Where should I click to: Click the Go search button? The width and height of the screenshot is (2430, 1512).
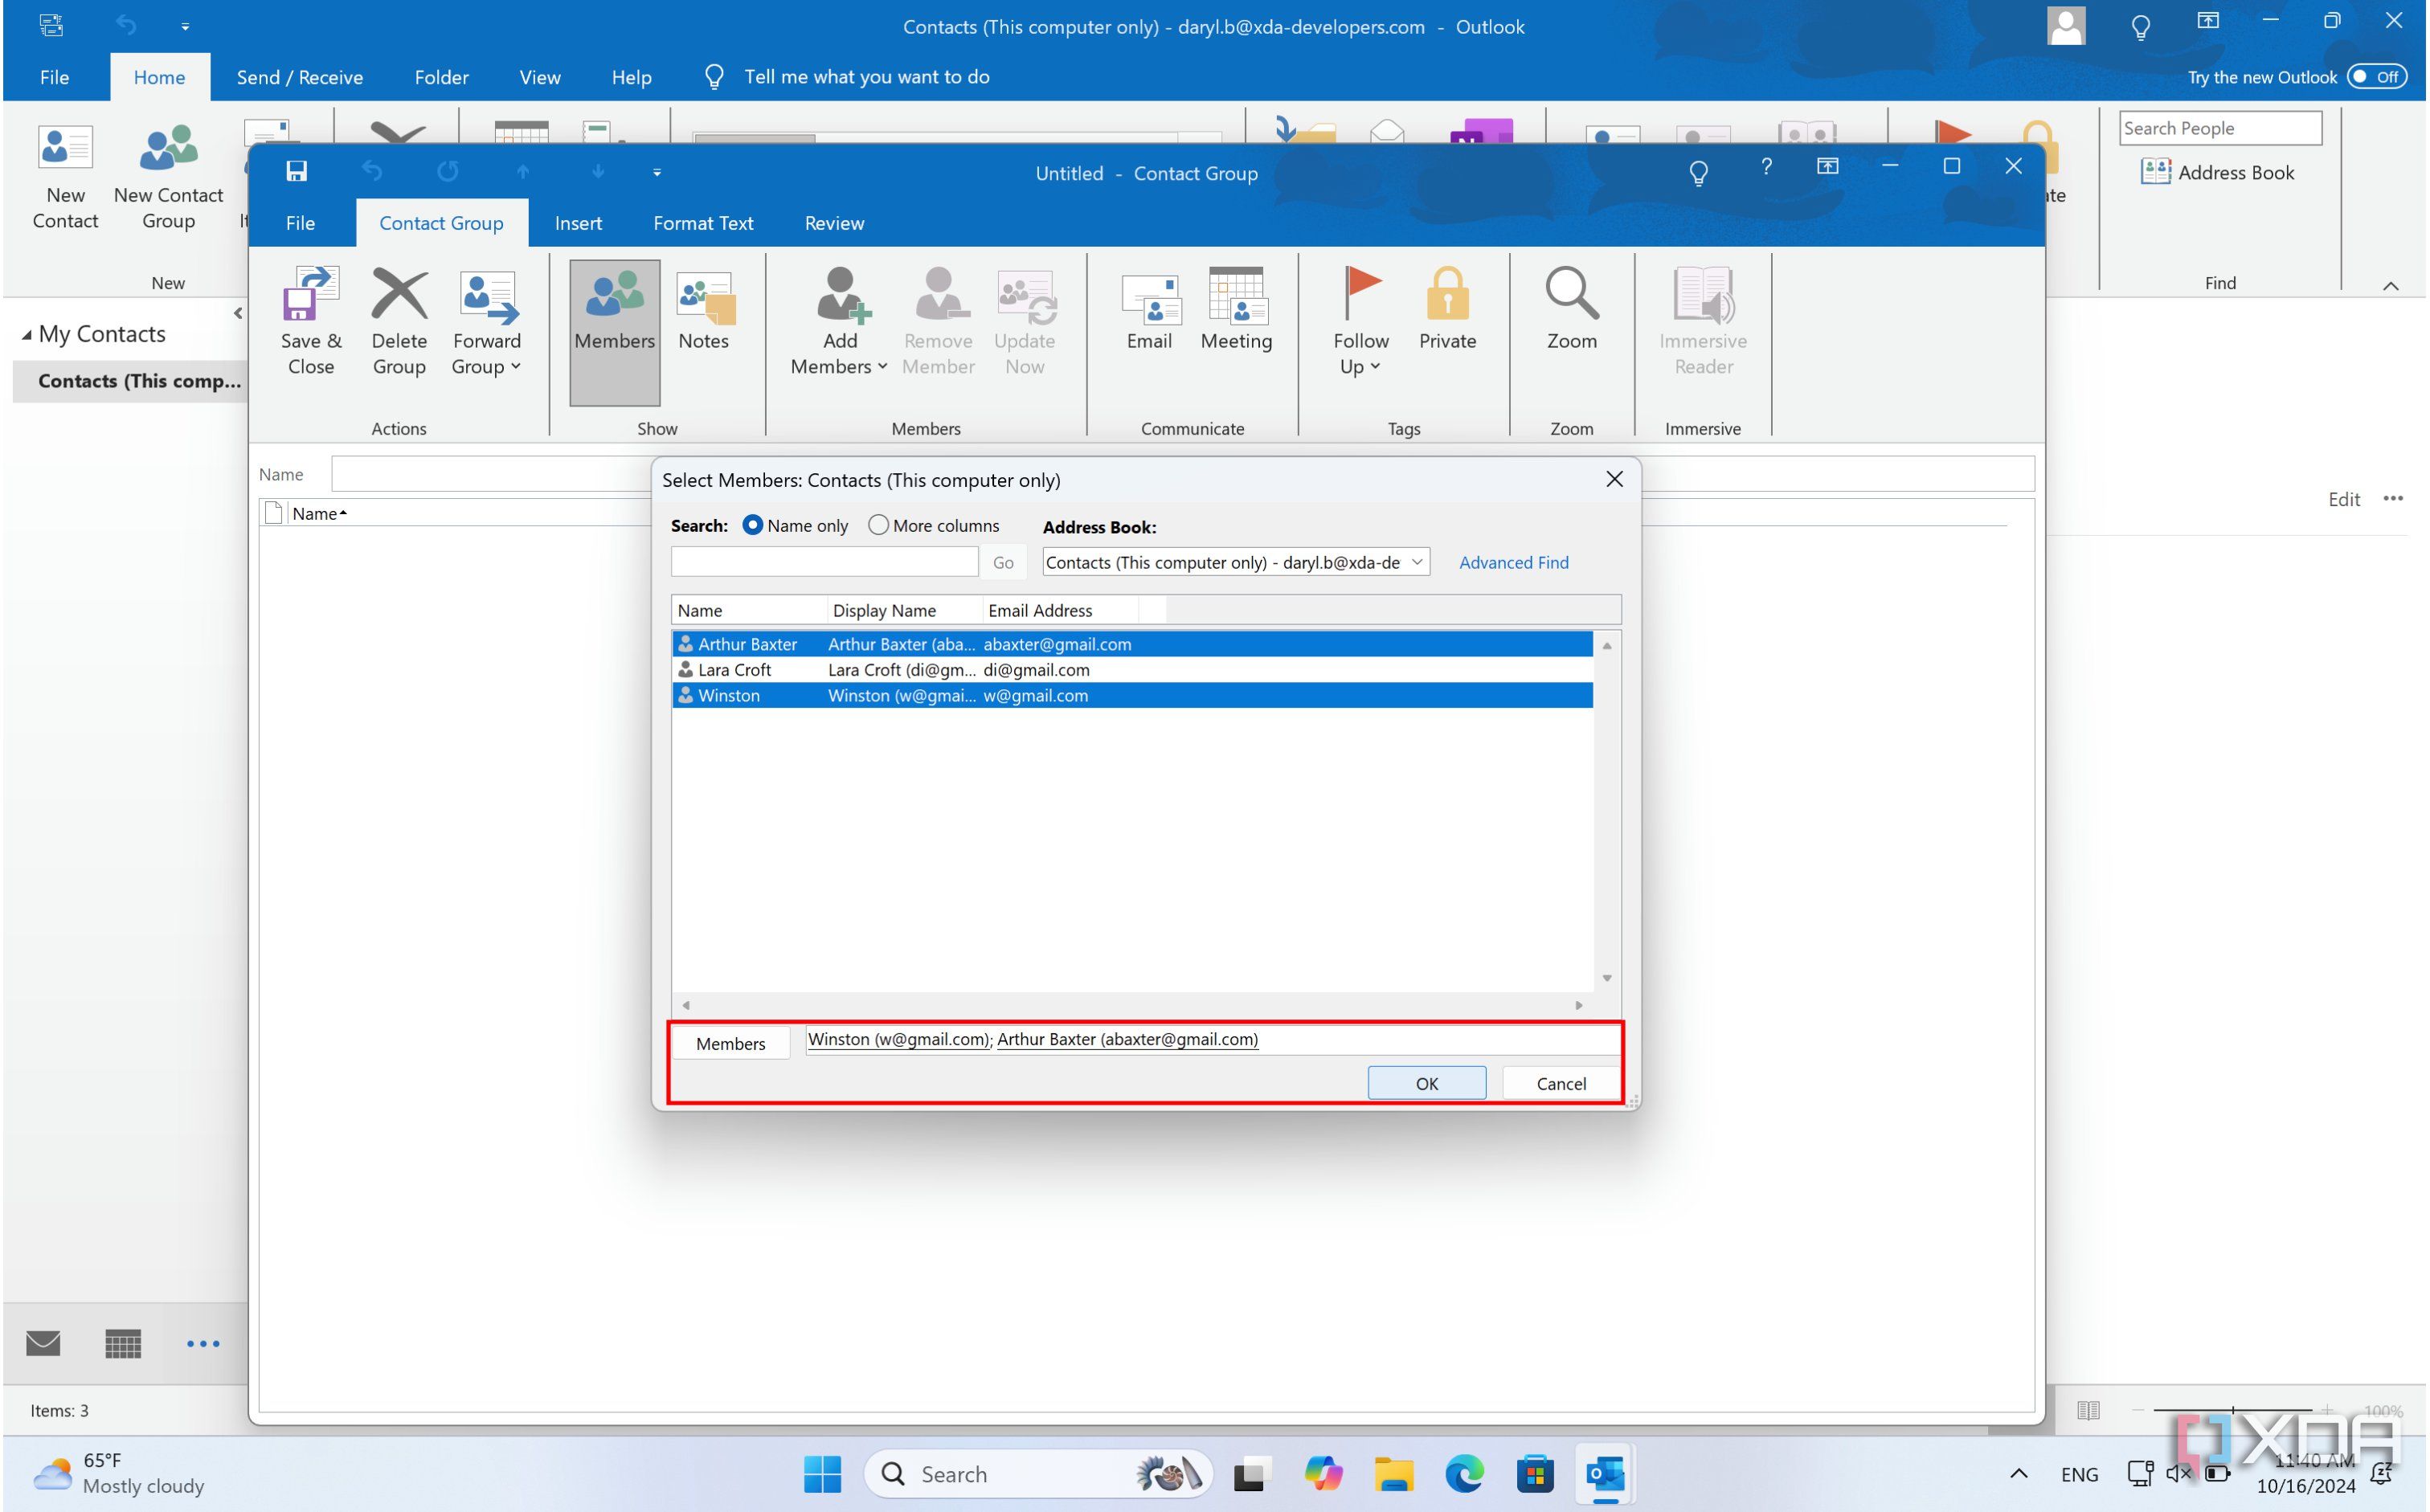pyautogui.click(x=1003, y=563)
